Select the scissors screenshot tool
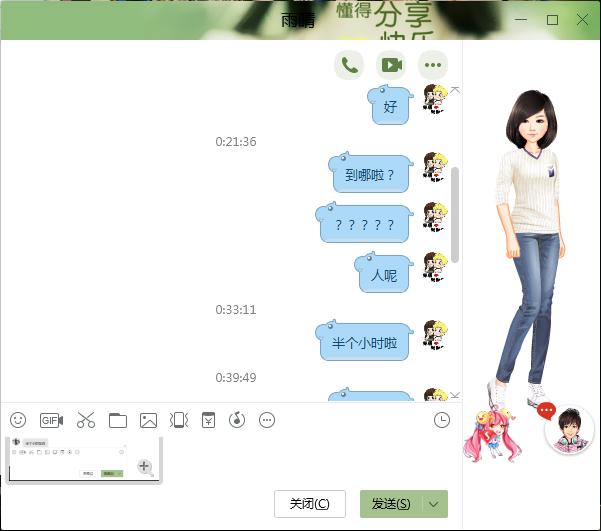Viewport: 601px width, 531px height. [86, 420]
